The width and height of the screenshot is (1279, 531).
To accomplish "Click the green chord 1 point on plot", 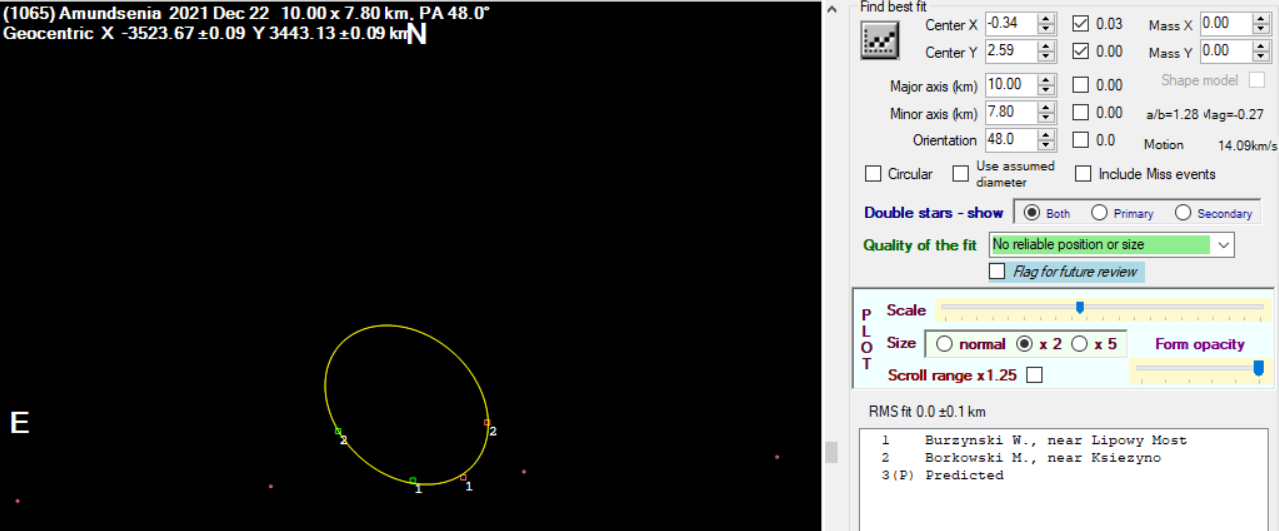I will (x=413, y=480).
